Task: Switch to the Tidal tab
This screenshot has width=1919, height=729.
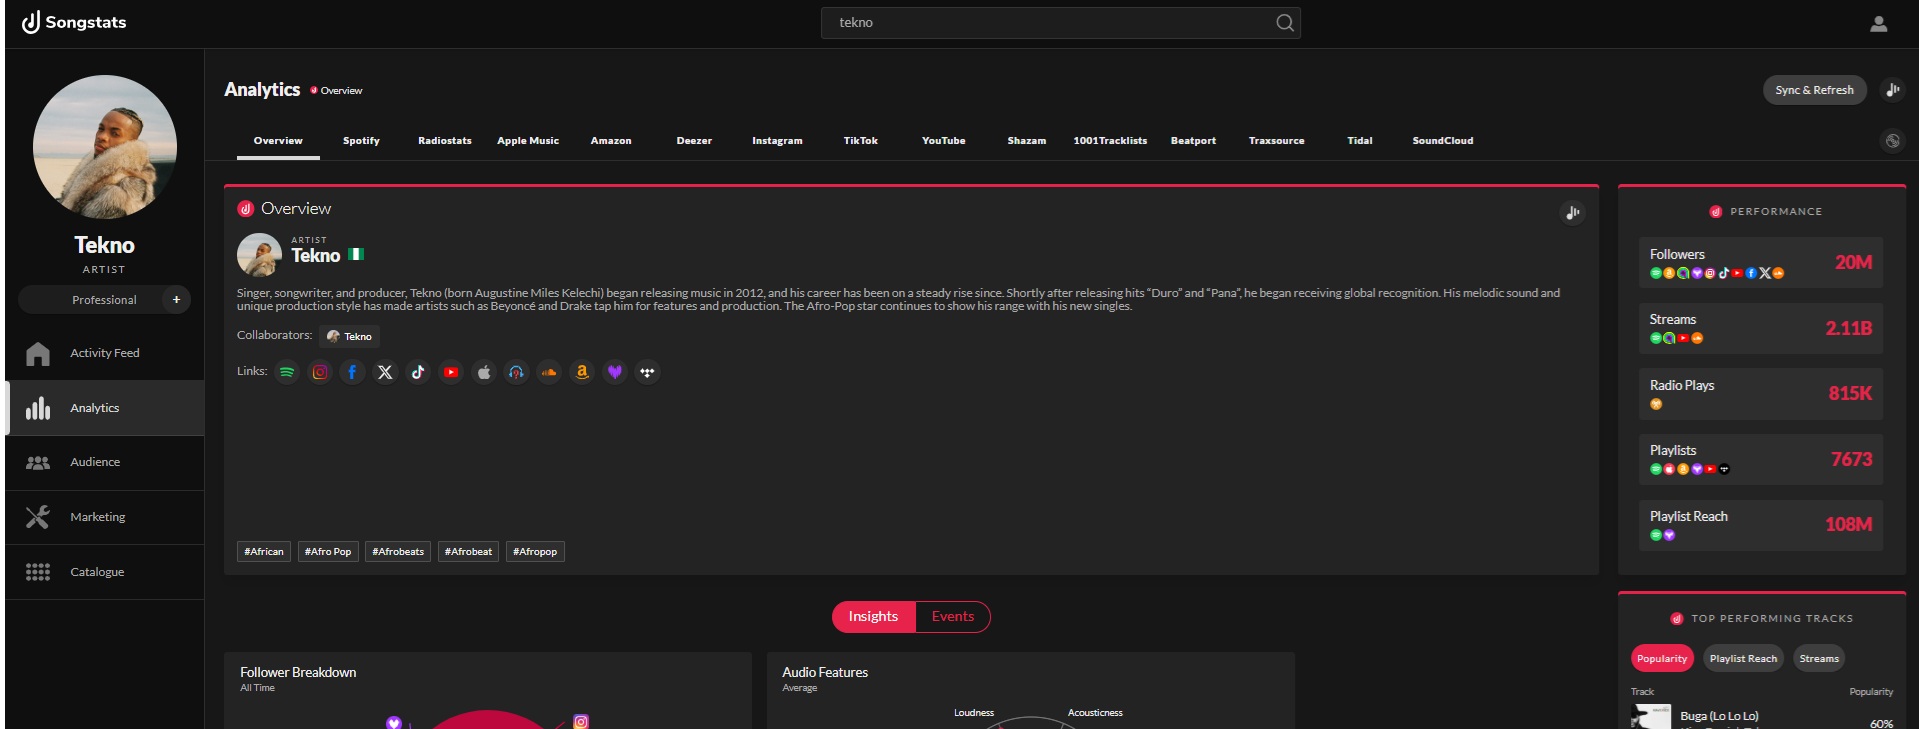Action: (1360, 141)
